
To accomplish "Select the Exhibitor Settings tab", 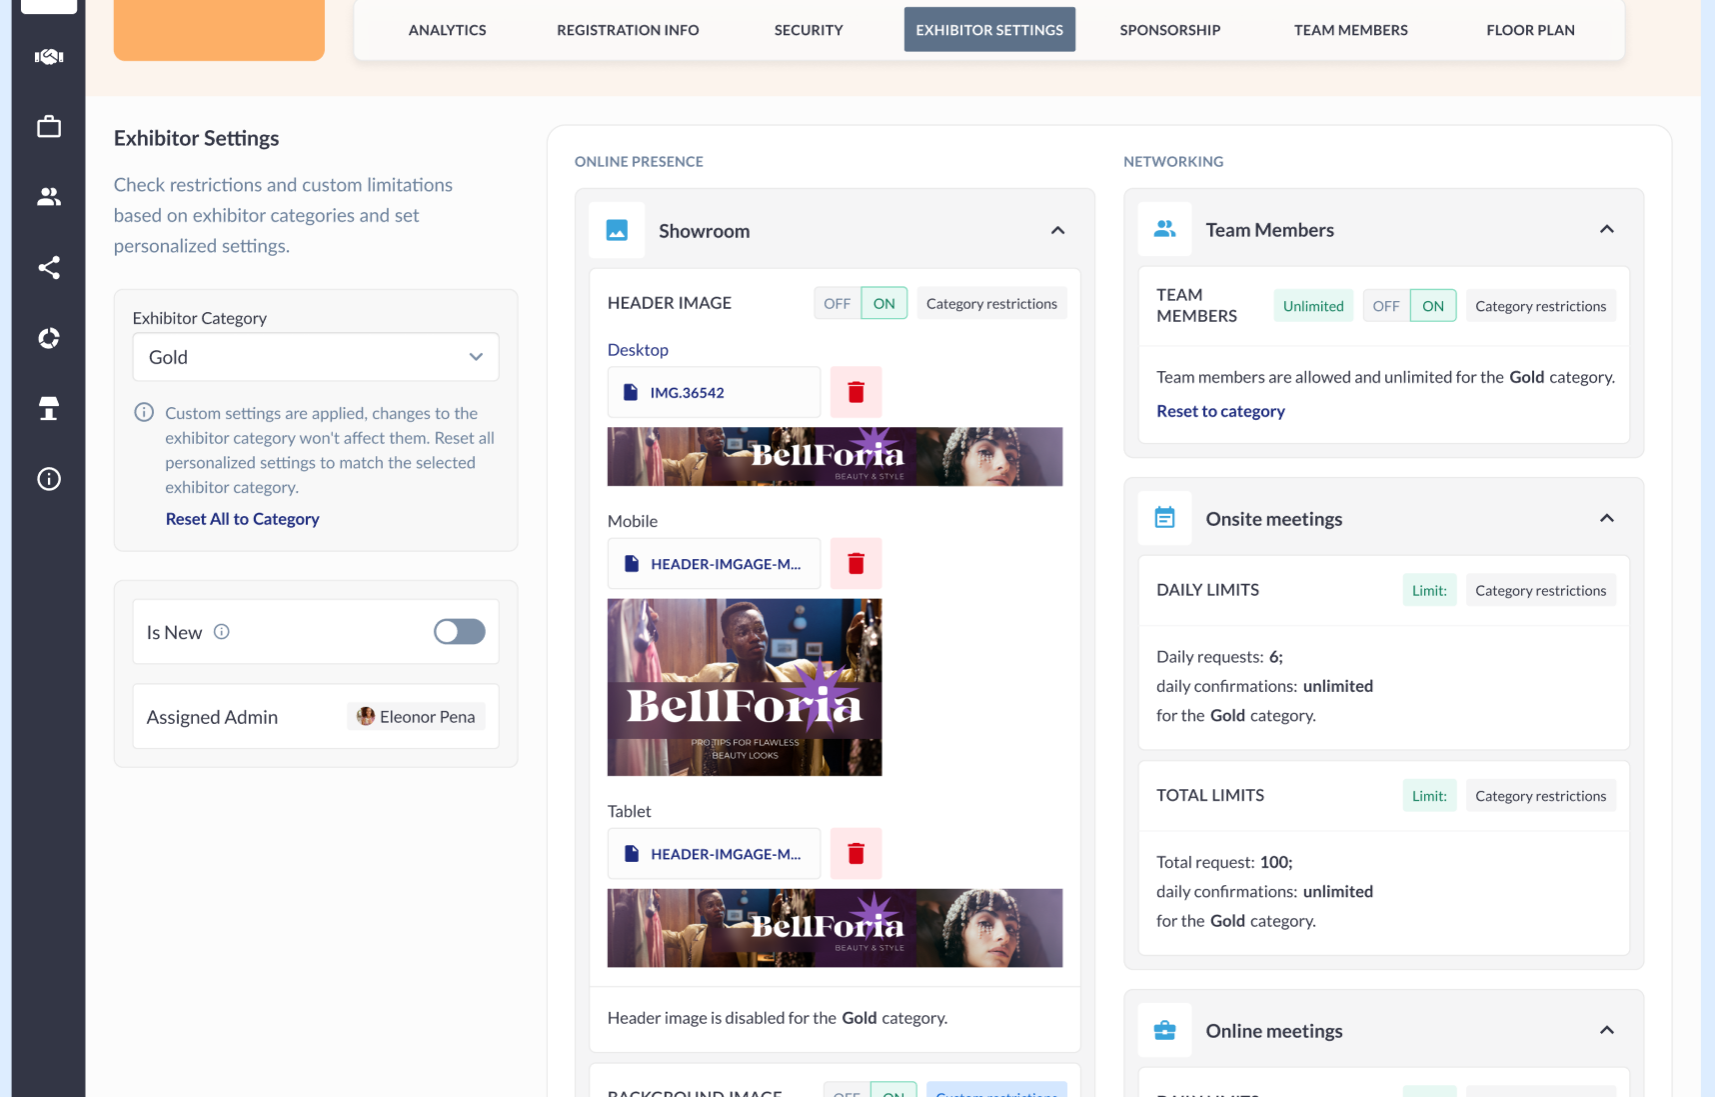I will tap(990, 30).
